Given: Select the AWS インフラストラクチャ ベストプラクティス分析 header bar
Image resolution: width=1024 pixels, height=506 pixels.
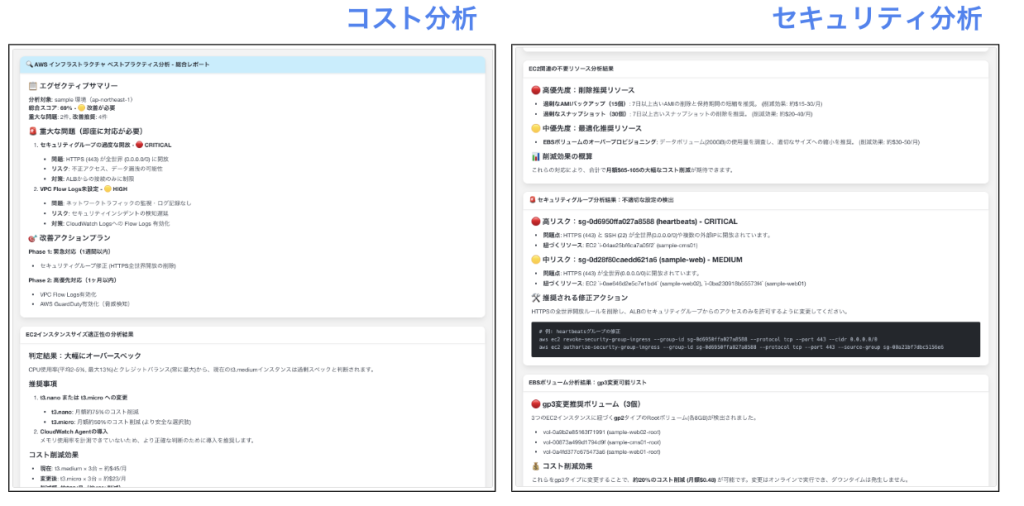Looking at the screenshot, I should [252, 65].
